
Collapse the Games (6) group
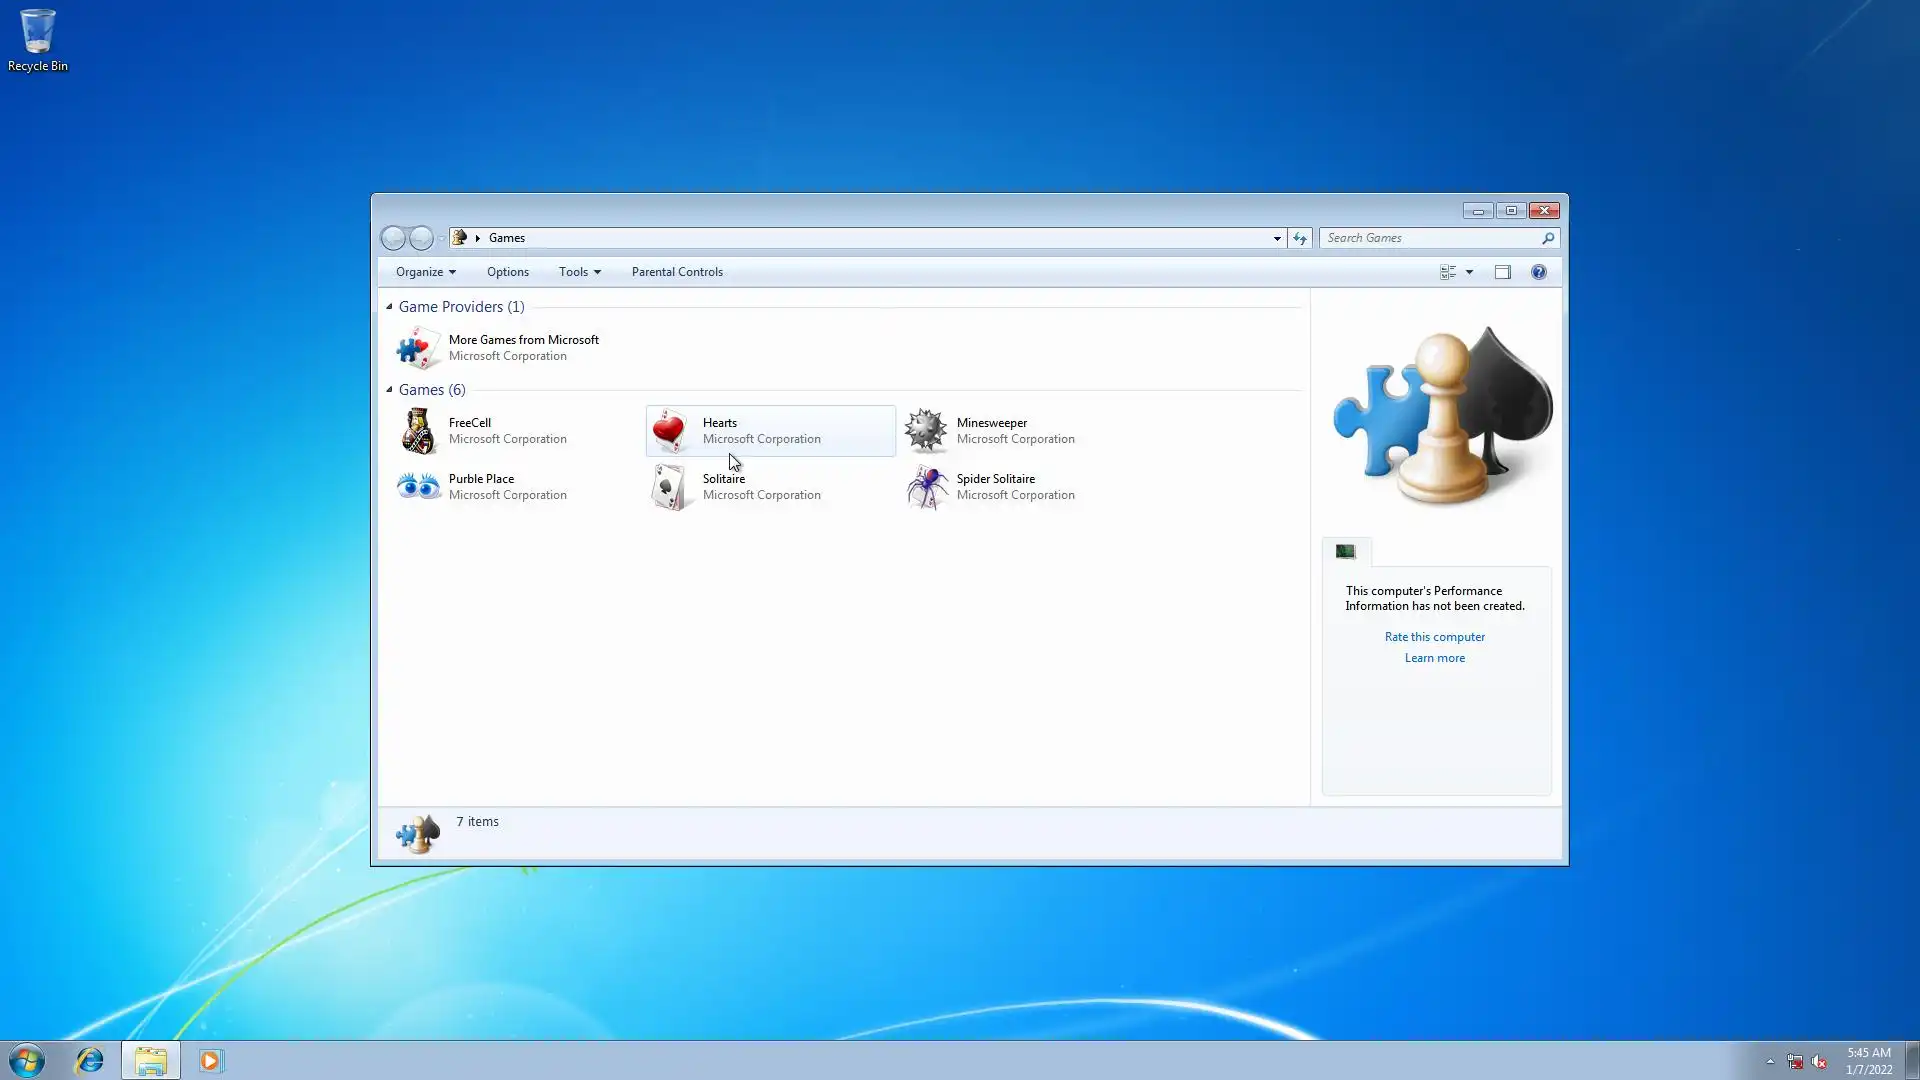(x=389, y=390)
